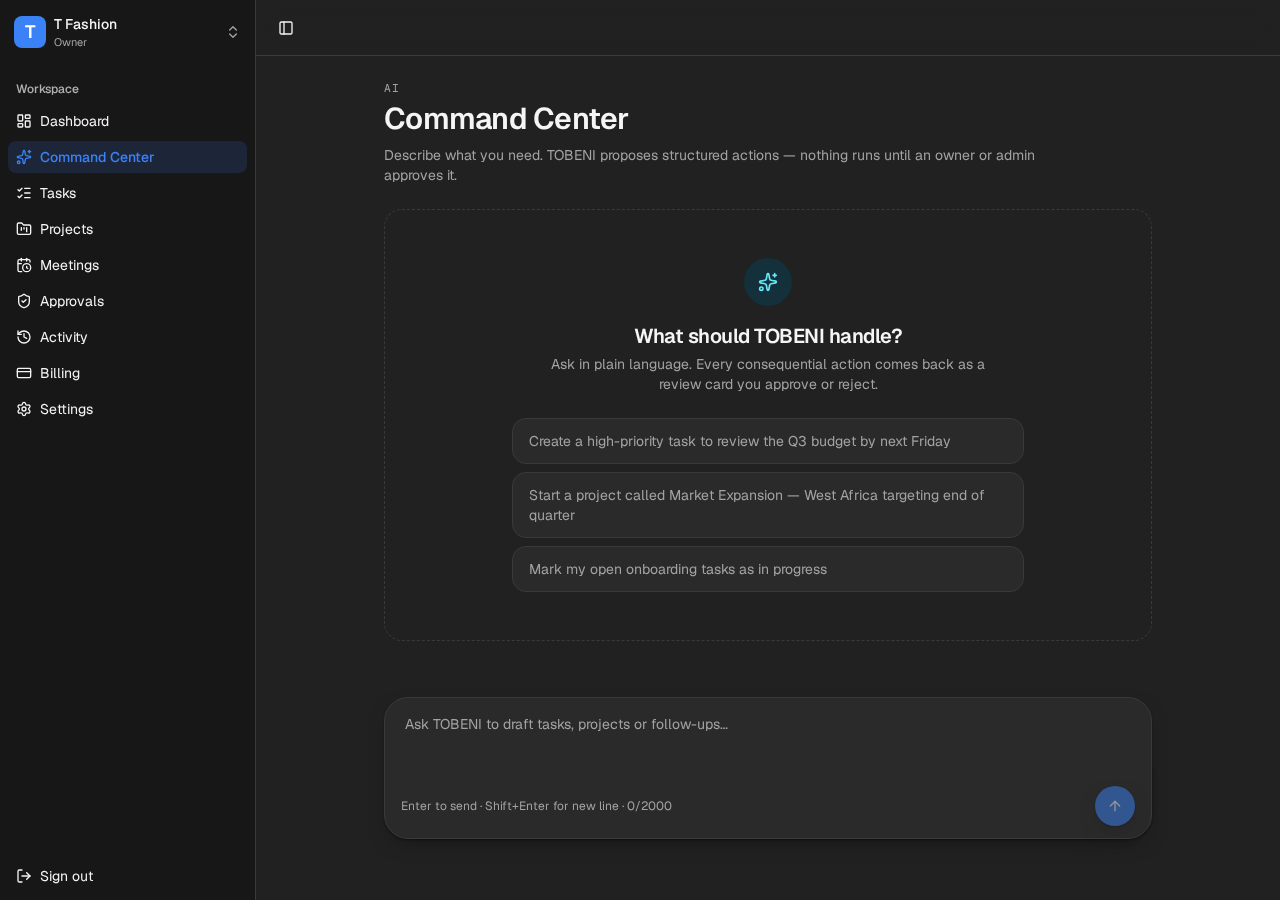This screenshot has width=1280, height=900.
Task: Click the Meetings calendar-clock icon in sidebar
Action: click(24, 265)
